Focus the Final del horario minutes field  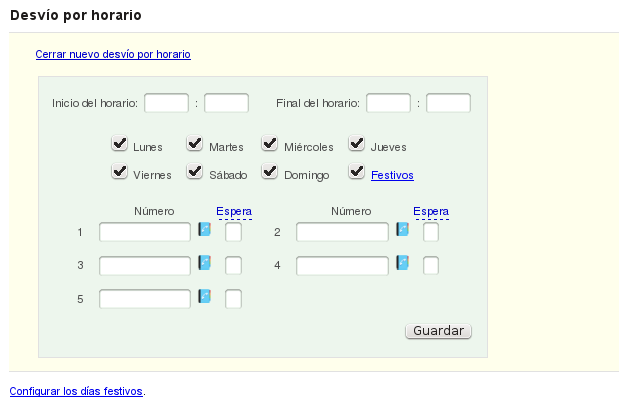pyautogui.click(x=448, y=103)
